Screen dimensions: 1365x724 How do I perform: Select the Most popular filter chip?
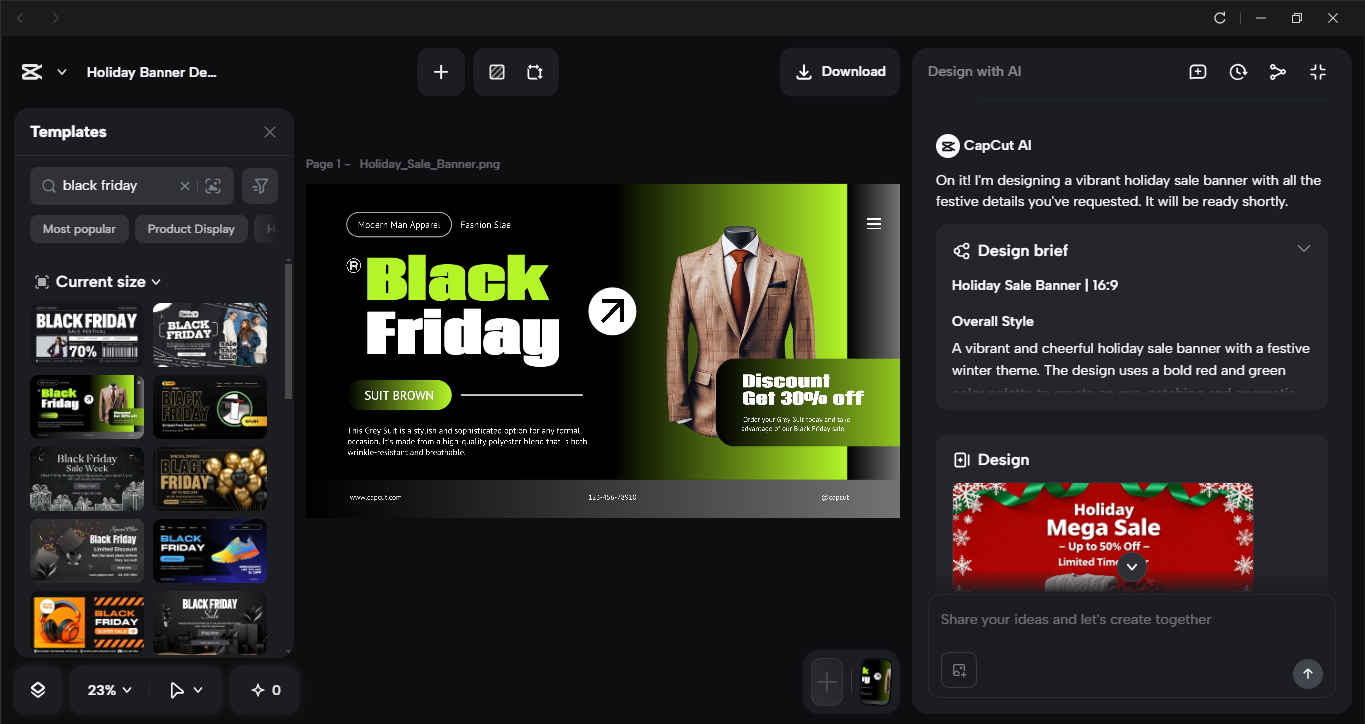click(78, 229)
